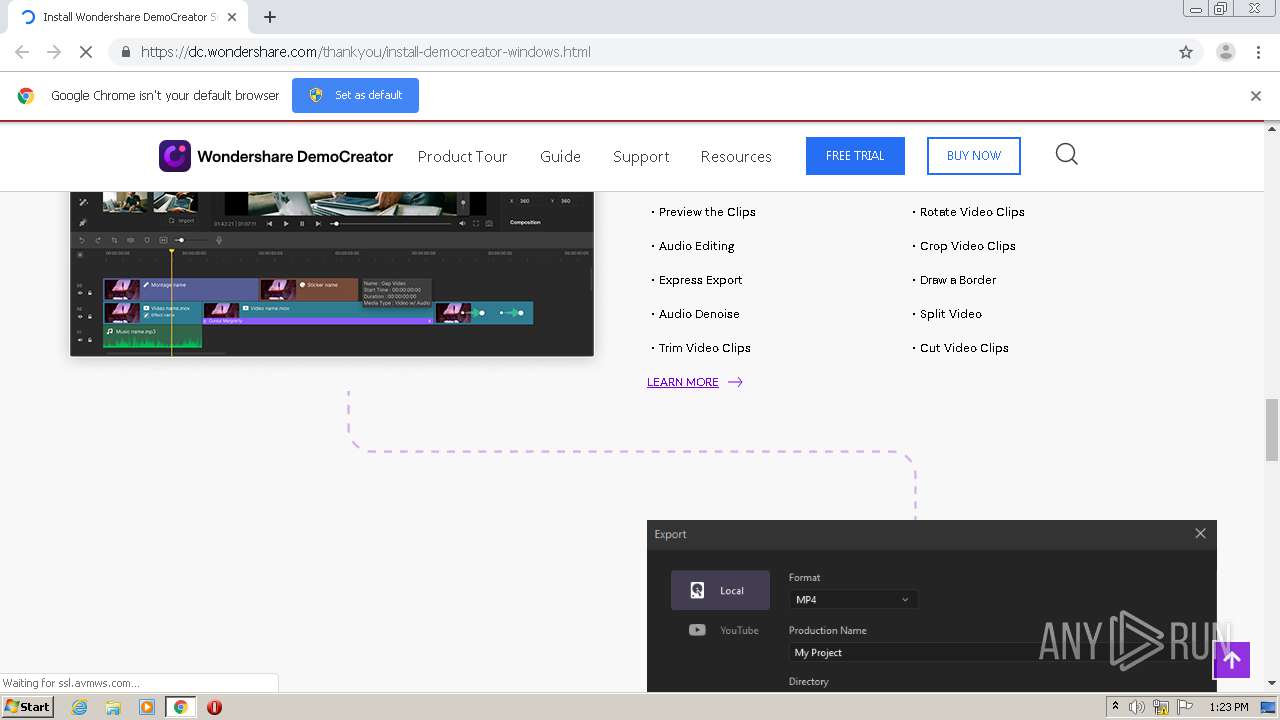This screenshot has width=1280, height=720.
Task: Open the Product Tour menu
Action: point(462,156)
